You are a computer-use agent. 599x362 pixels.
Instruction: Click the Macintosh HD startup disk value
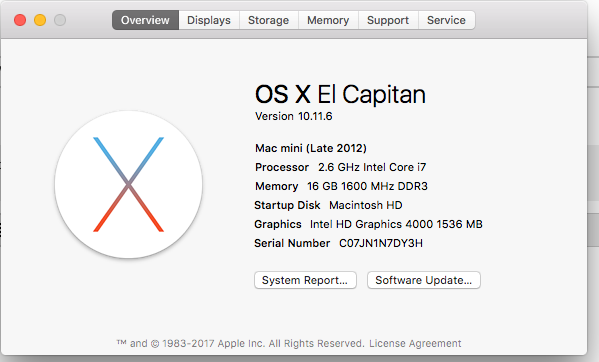[x=366, y=205]
